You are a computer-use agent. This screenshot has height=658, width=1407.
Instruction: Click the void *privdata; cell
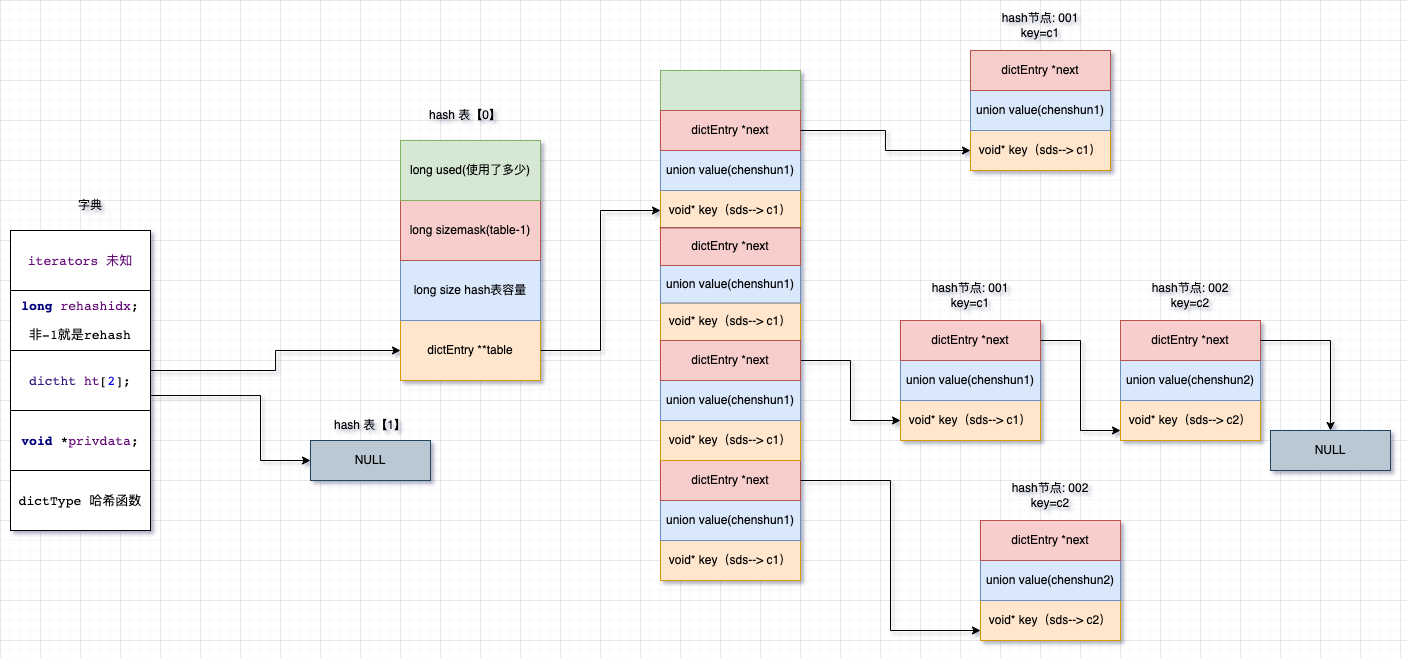click(x=80, y=440)
